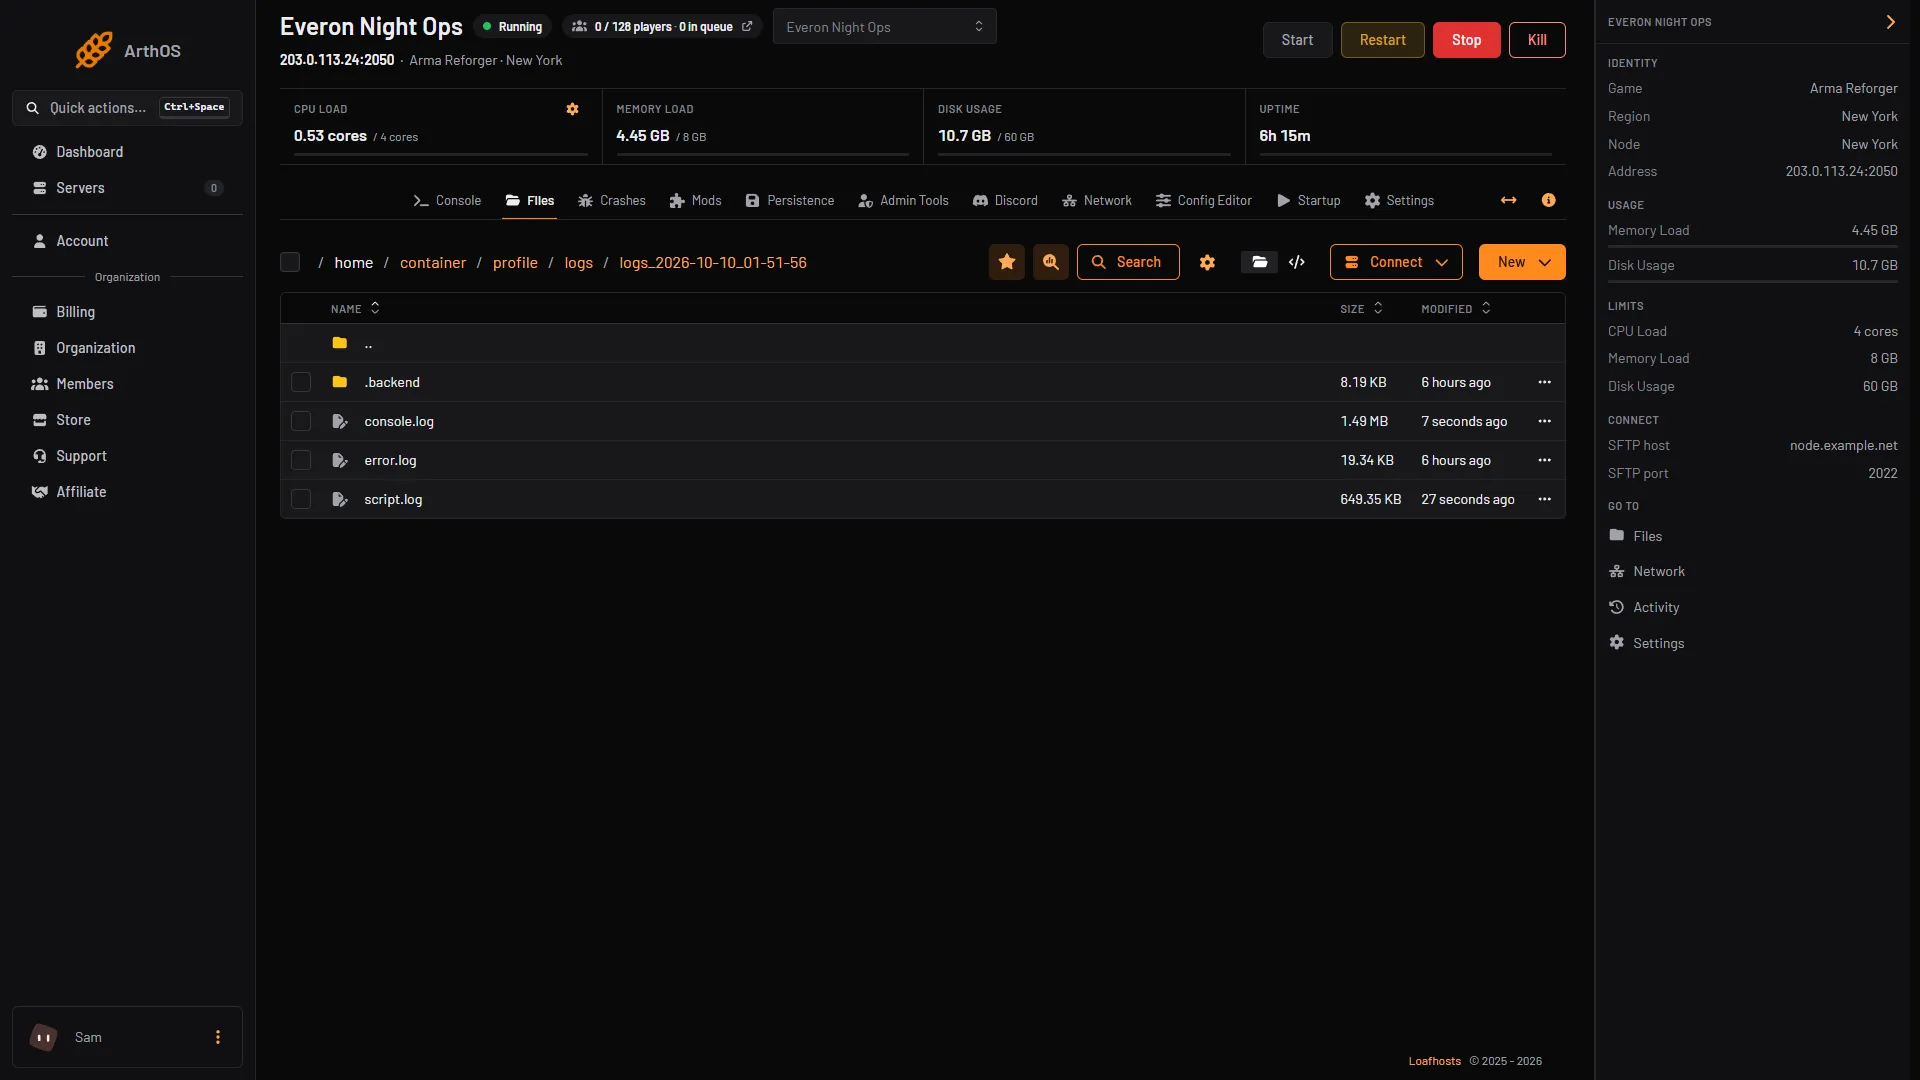Open the Config Editor tab
The image size is (1920, 1080).
point(1204,200)
